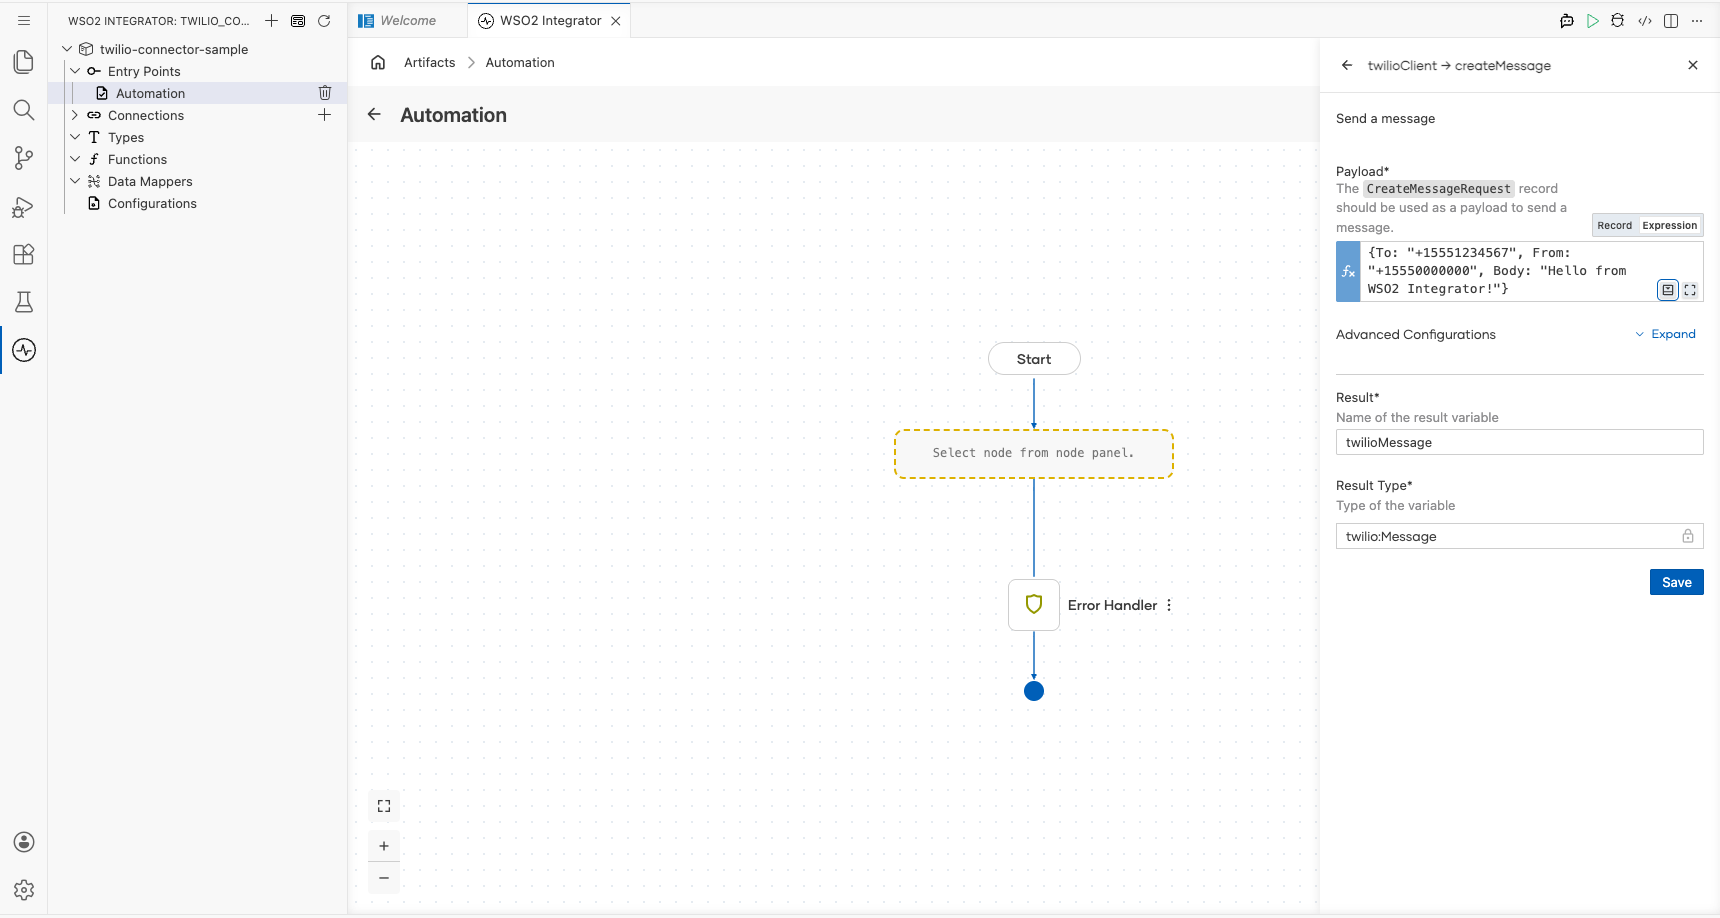Open the Source Control view
Viewport: 1720px width, 918px height.
24,157
